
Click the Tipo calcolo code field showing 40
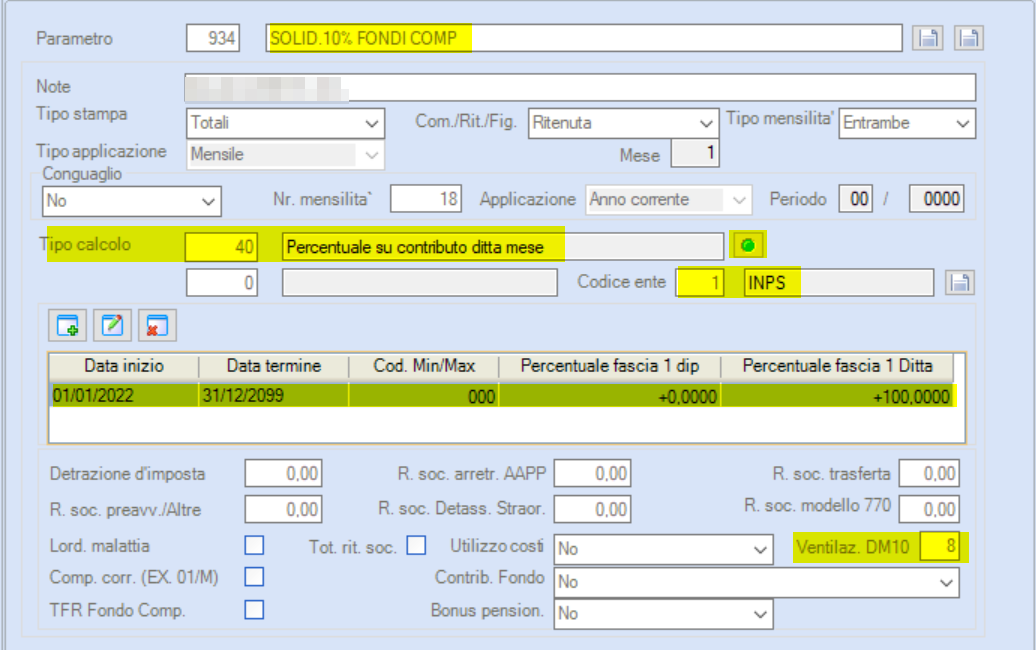point(221,246)
